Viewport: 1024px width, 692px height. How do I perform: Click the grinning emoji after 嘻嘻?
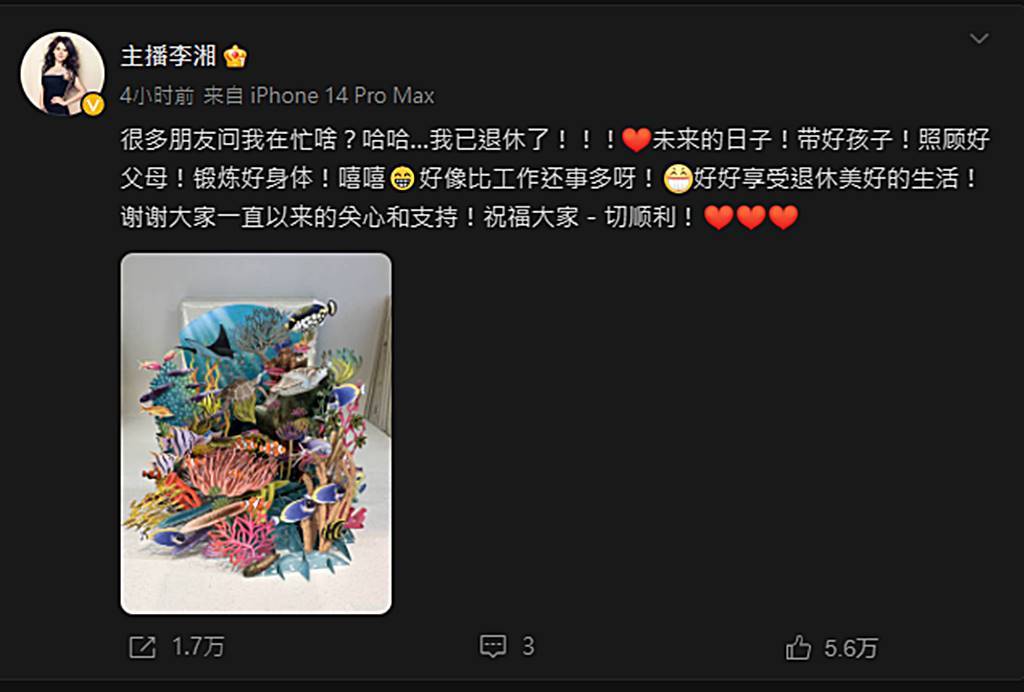pos(402,179)
